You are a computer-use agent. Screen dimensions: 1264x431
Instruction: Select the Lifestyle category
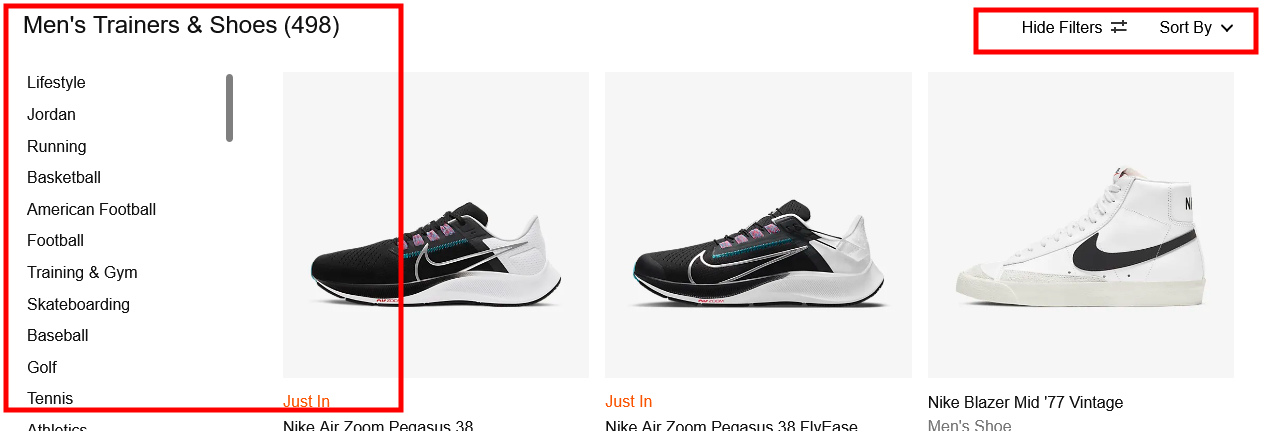click(x=56, y=82)
